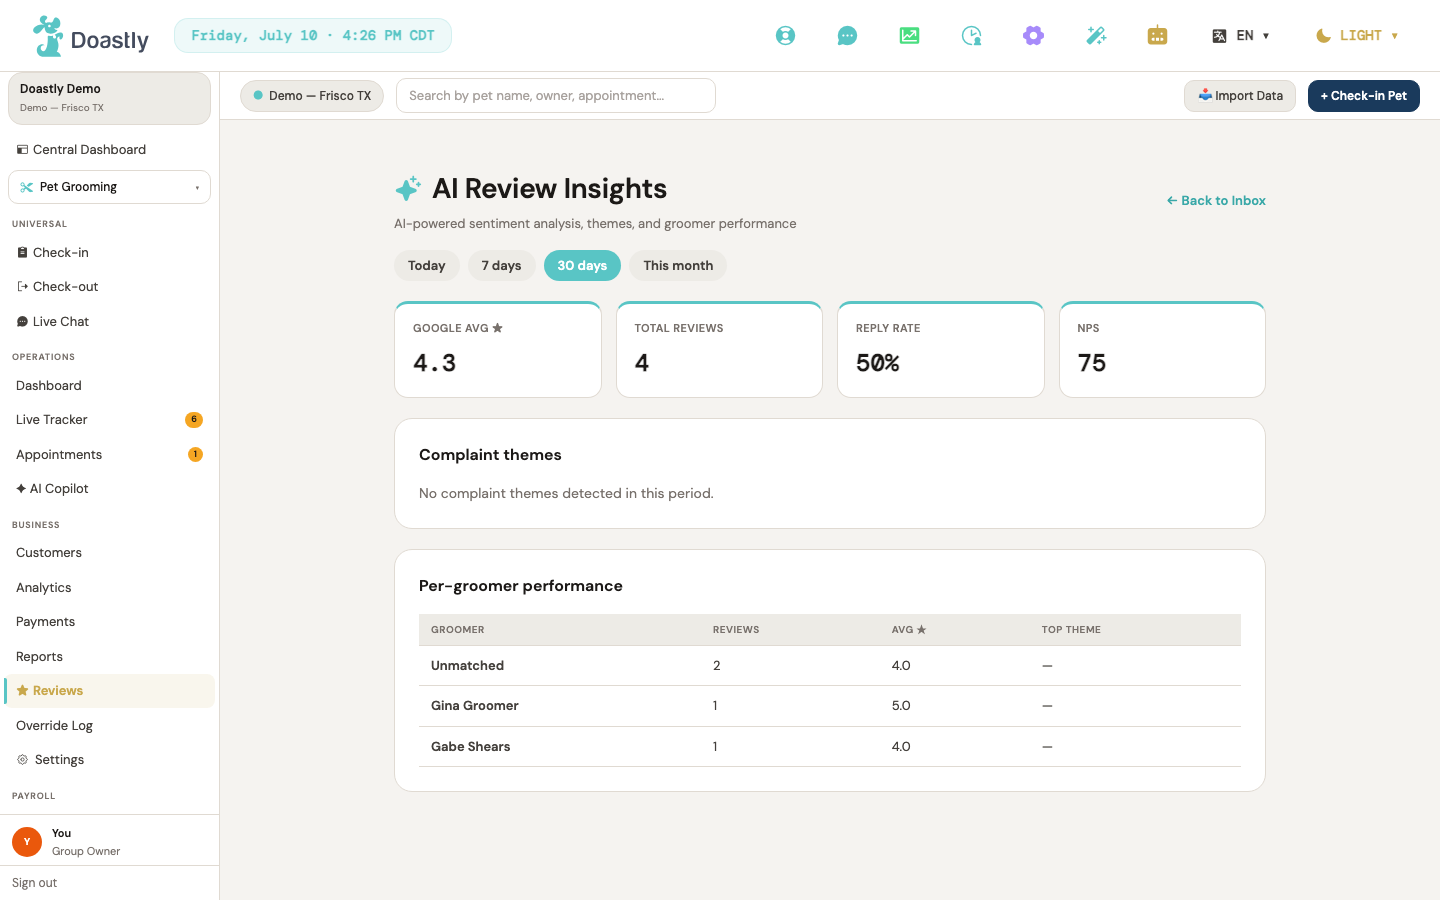Open Appointments in sidebar

[109, 455]
